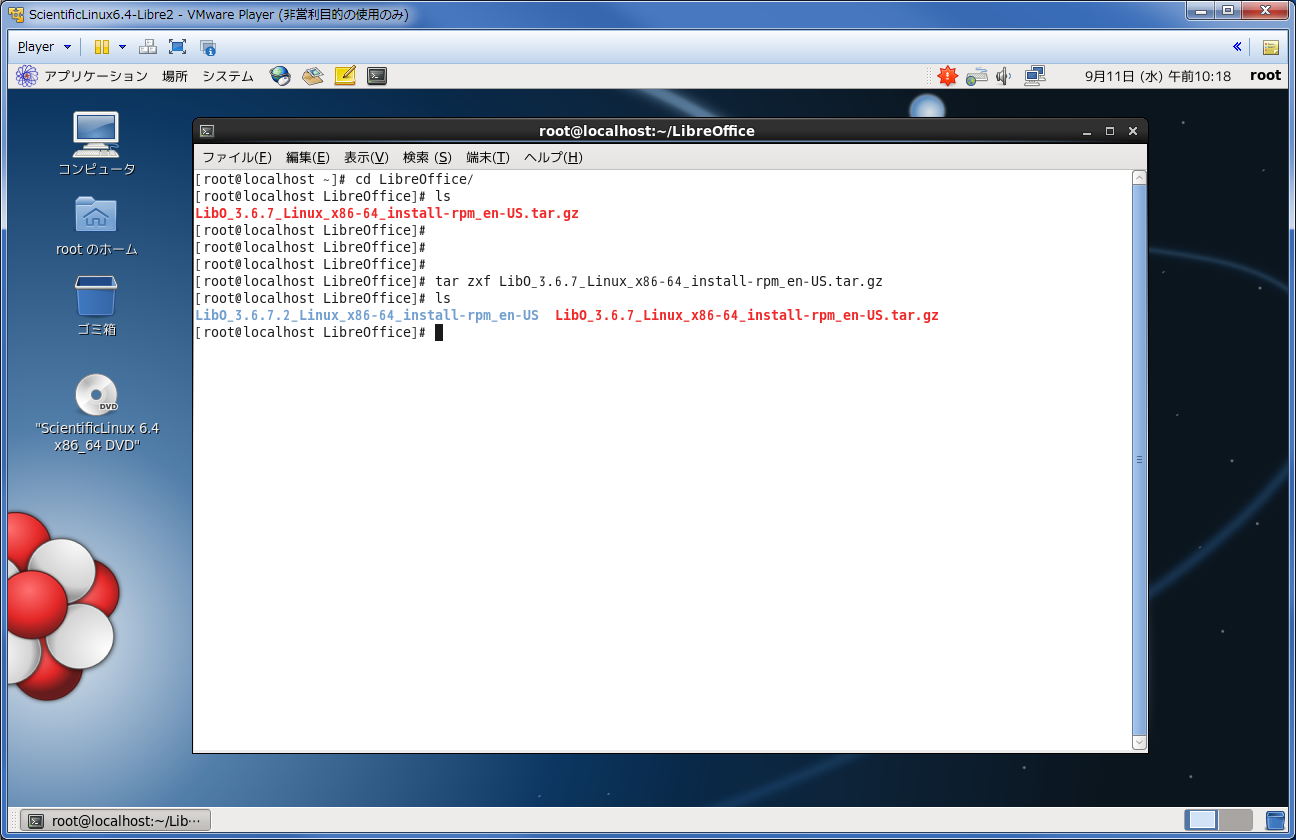Screen dimensions: 1296x840
Task: Switch to the first workspace in the switcher
Action: pos(1202,820)
